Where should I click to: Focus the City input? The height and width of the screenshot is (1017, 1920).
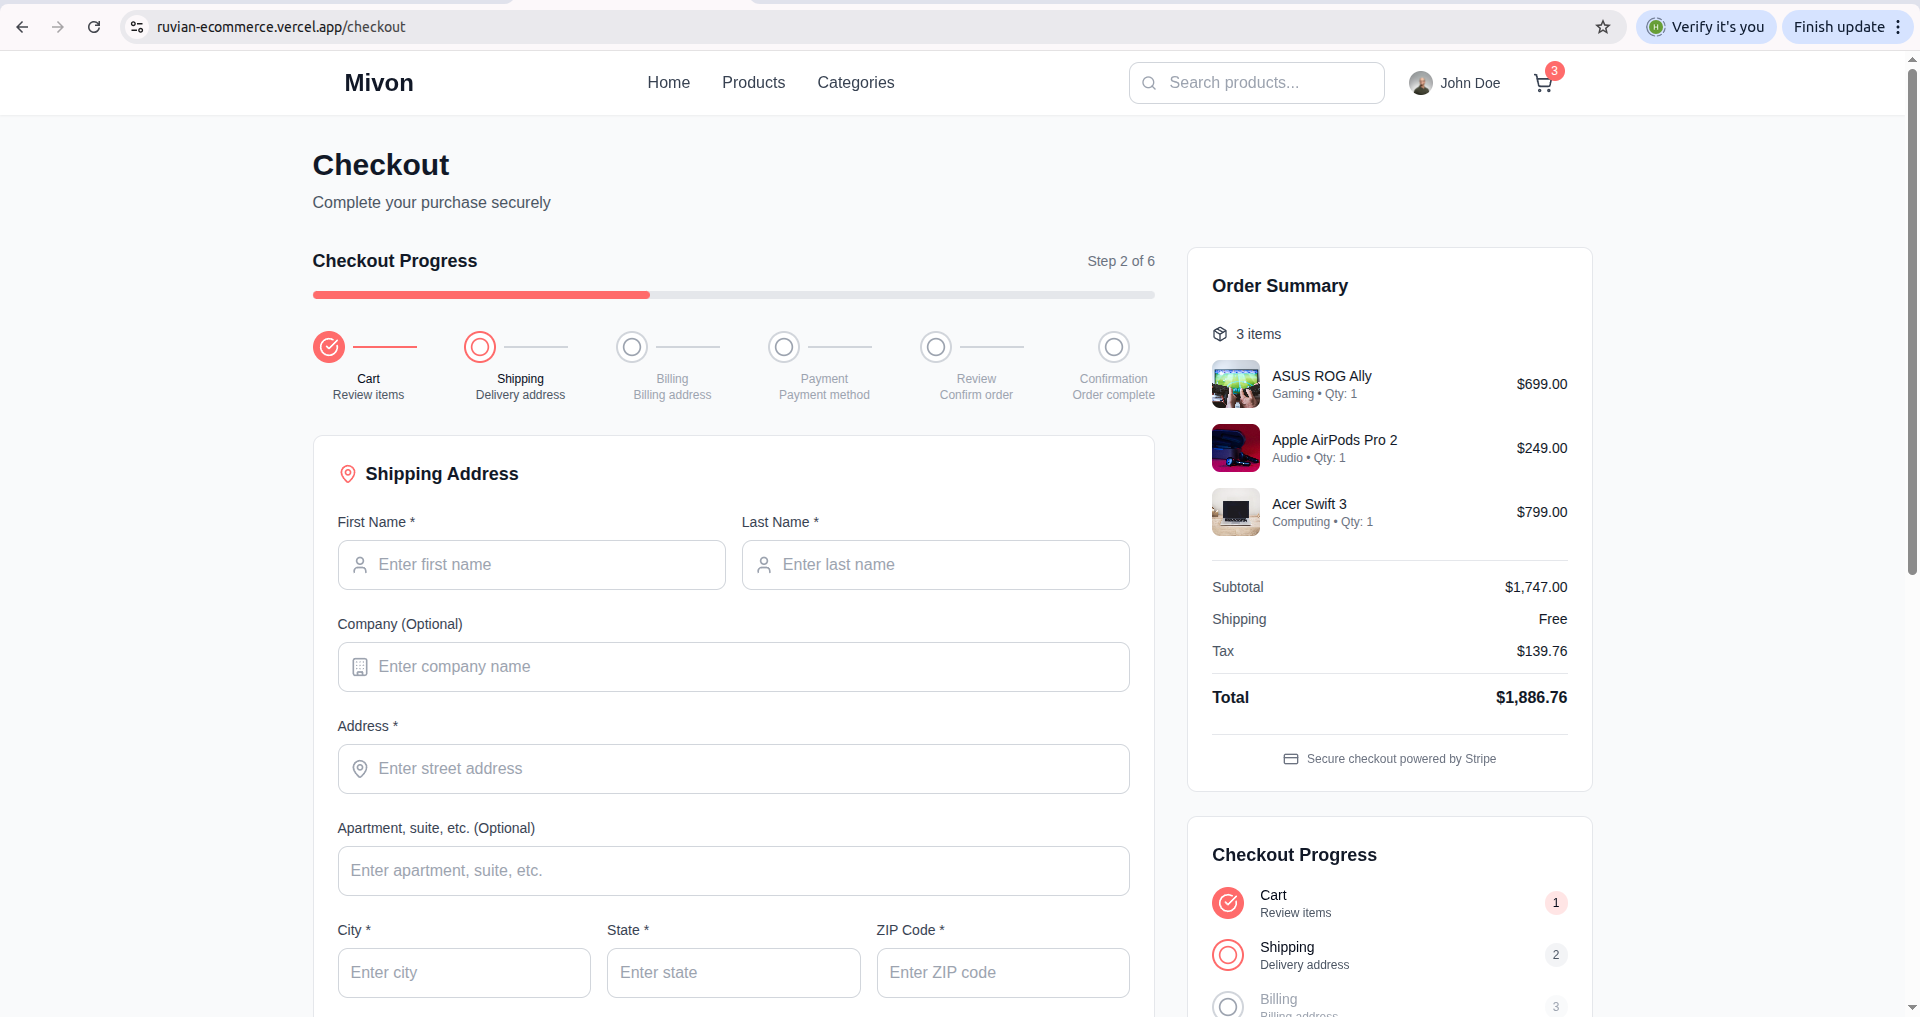pos(464,973)
